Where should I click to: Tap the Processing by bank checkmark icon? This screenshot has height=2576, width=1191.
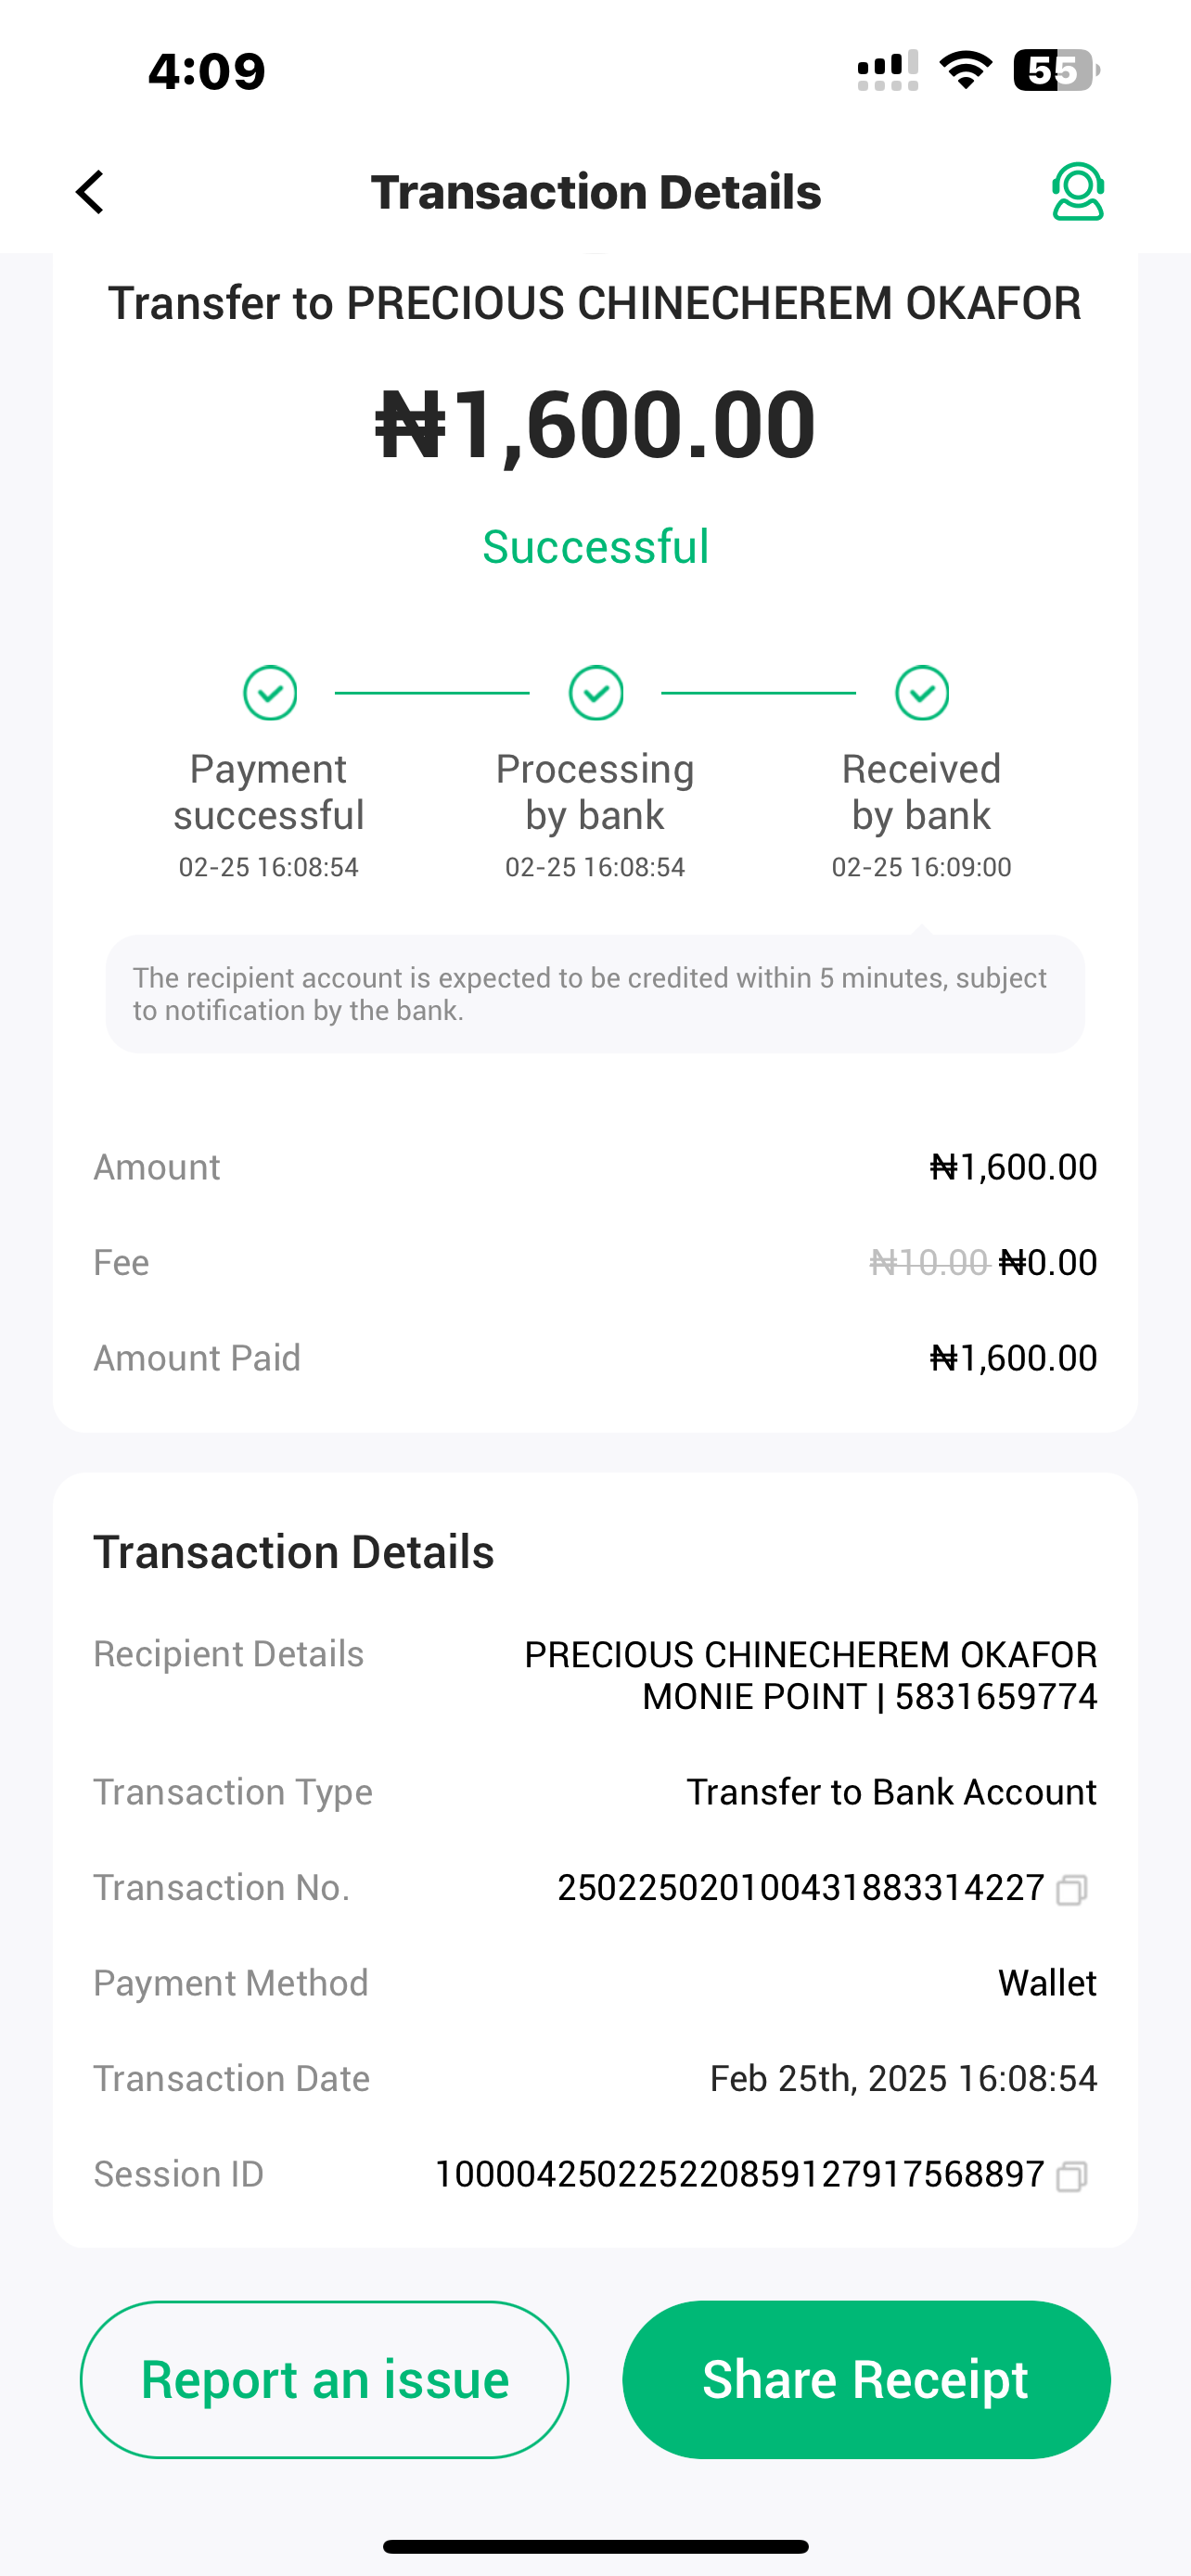click(596, 693)
